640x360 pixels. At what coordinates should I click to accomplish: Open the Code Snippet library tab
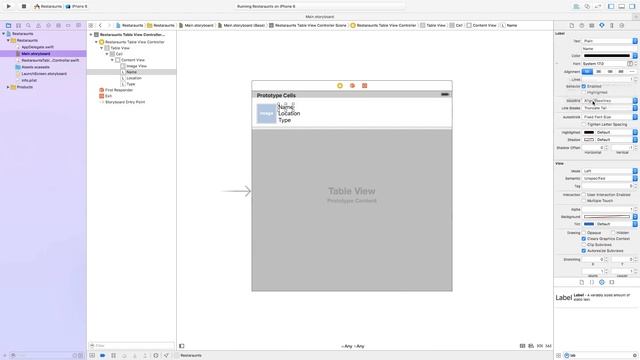[592, 282]
